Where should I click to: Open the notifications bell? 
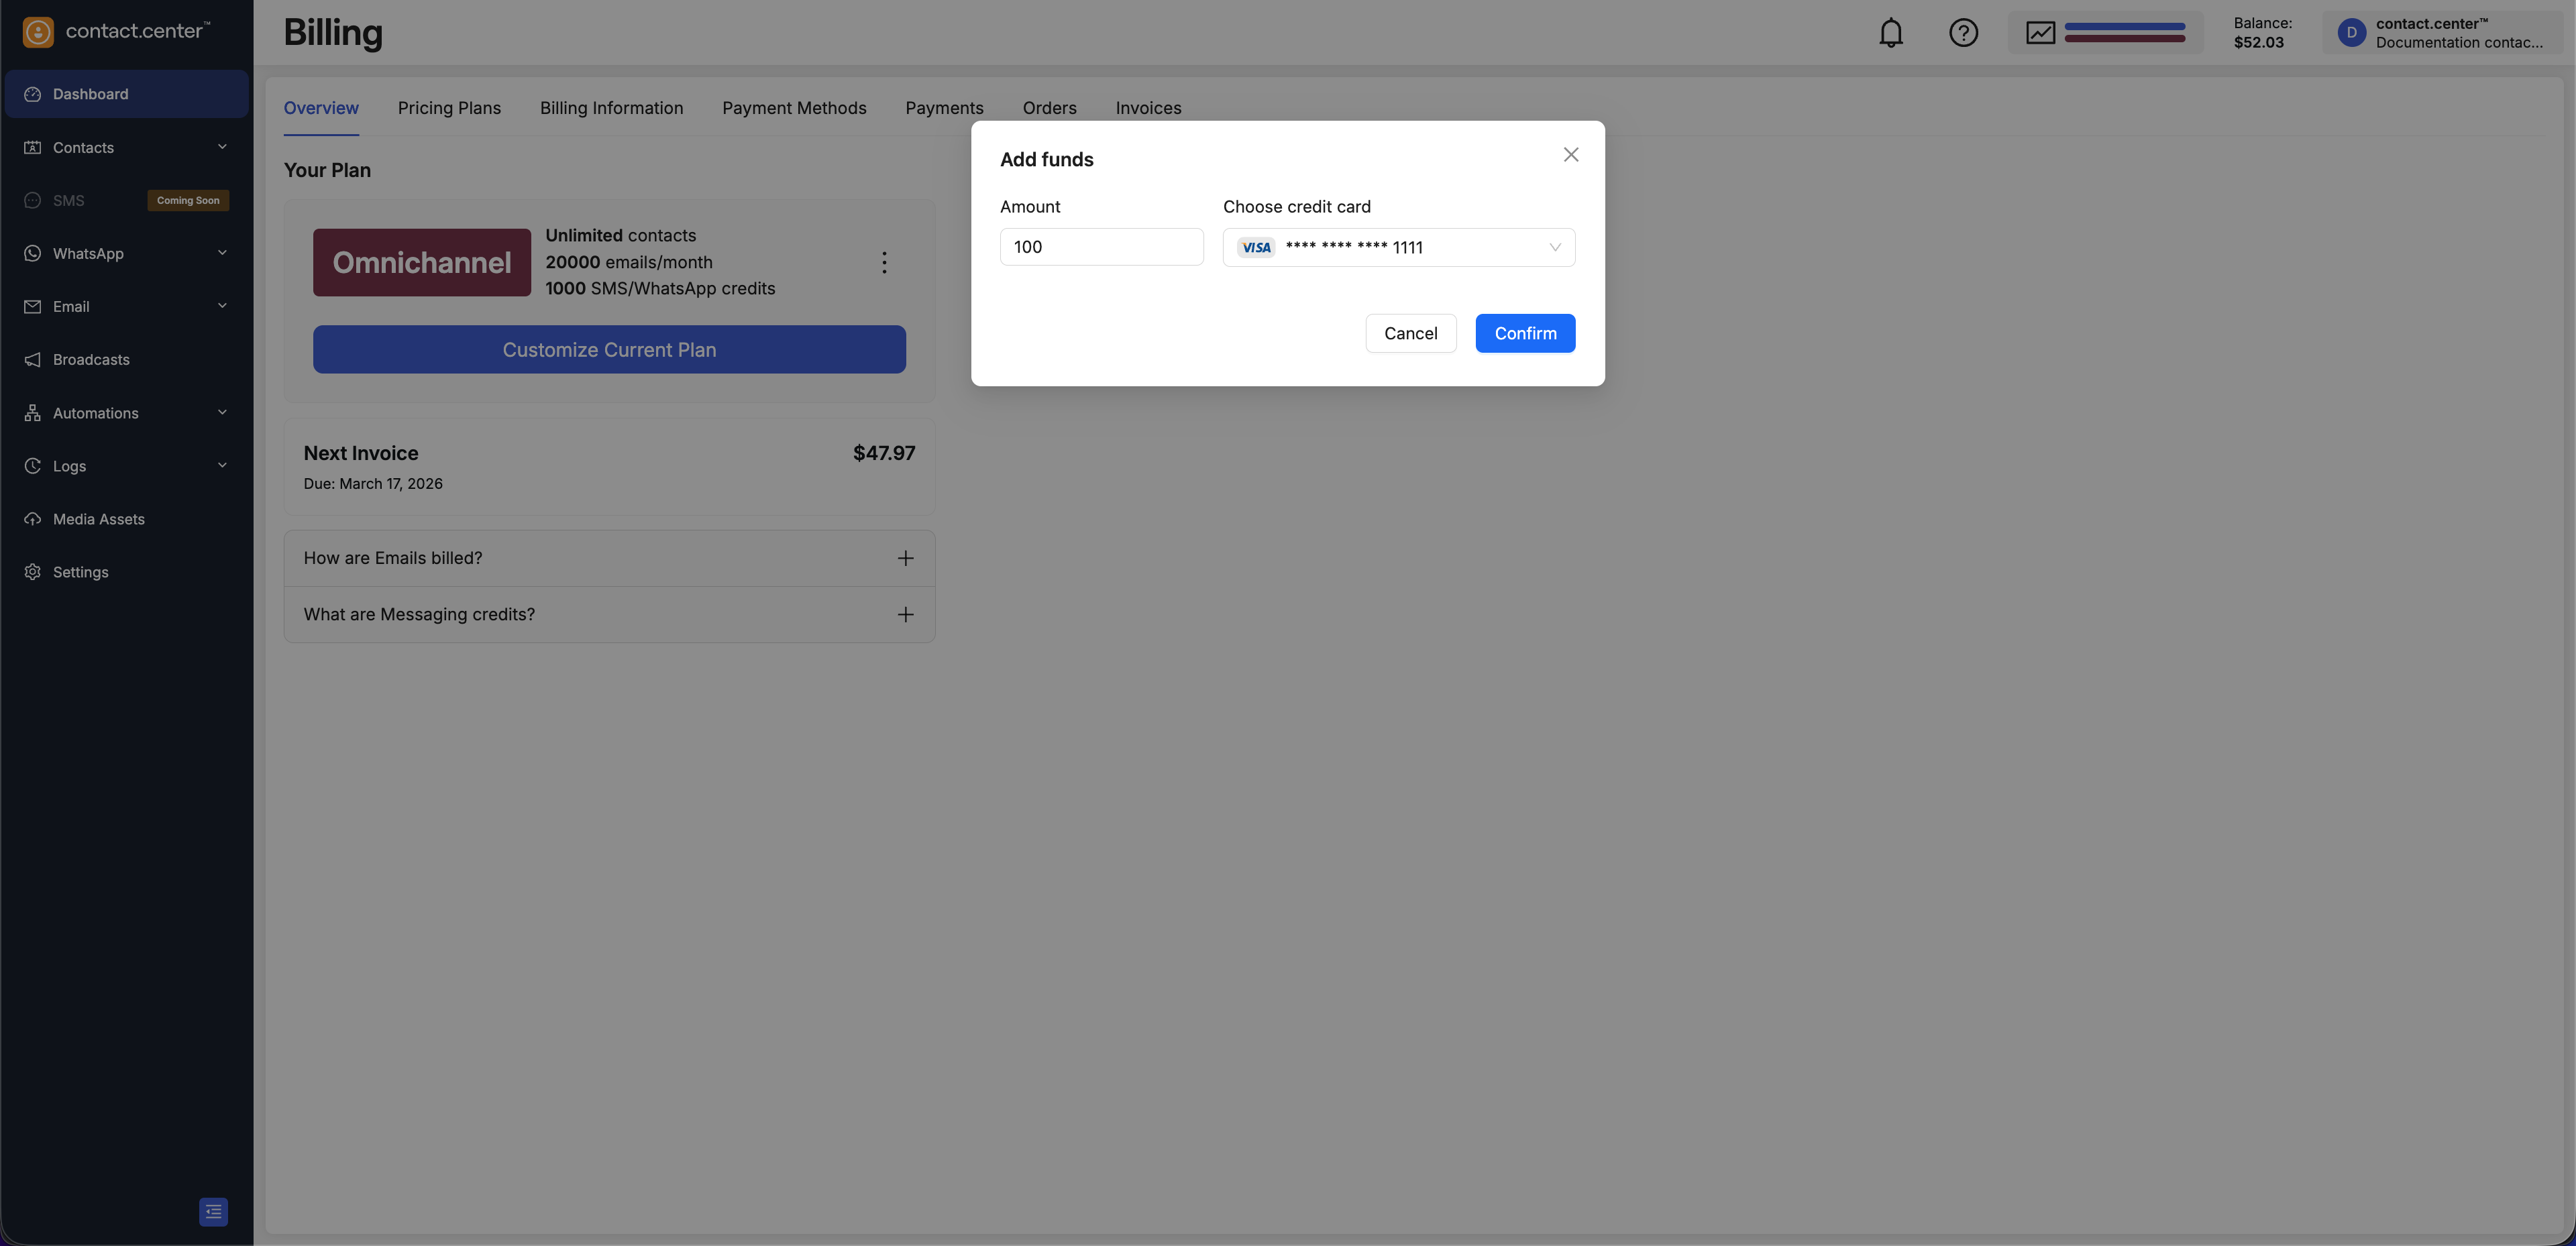[1890, 33]
